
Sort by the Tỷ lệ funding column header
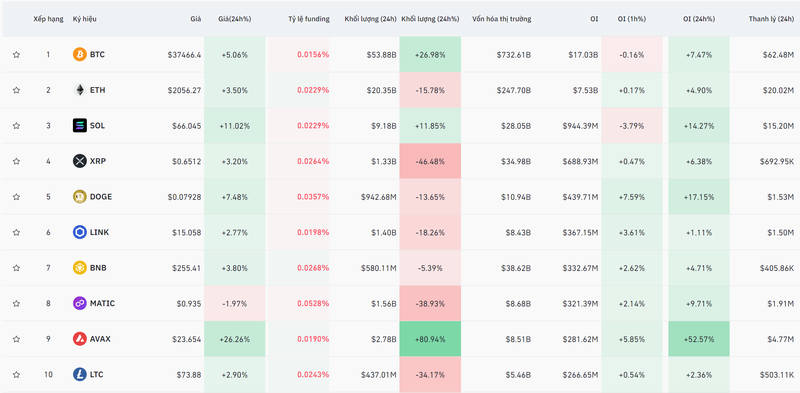[x=309, y=19]
